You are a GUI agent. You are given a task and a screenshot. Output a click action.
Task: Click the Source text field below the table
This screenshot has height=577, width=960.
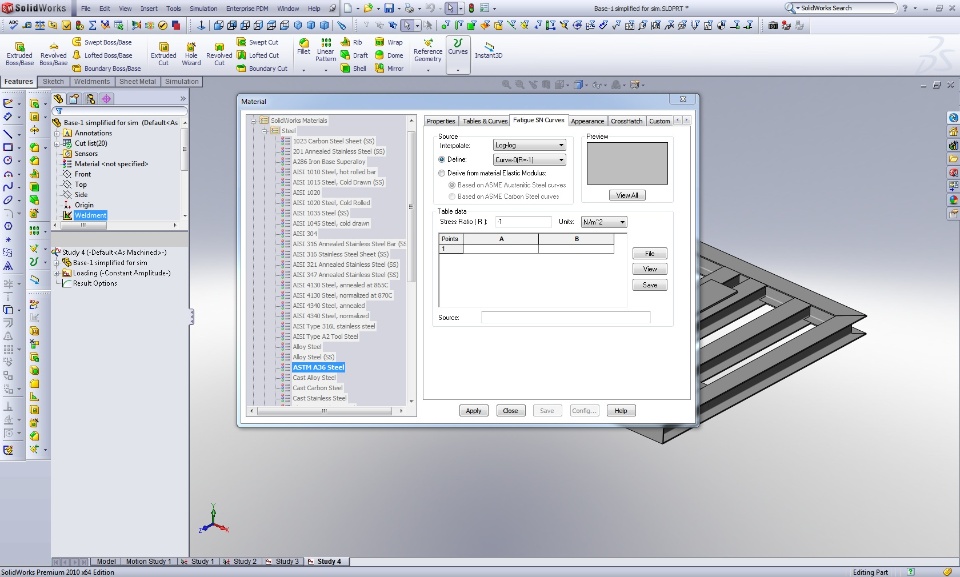566,317
